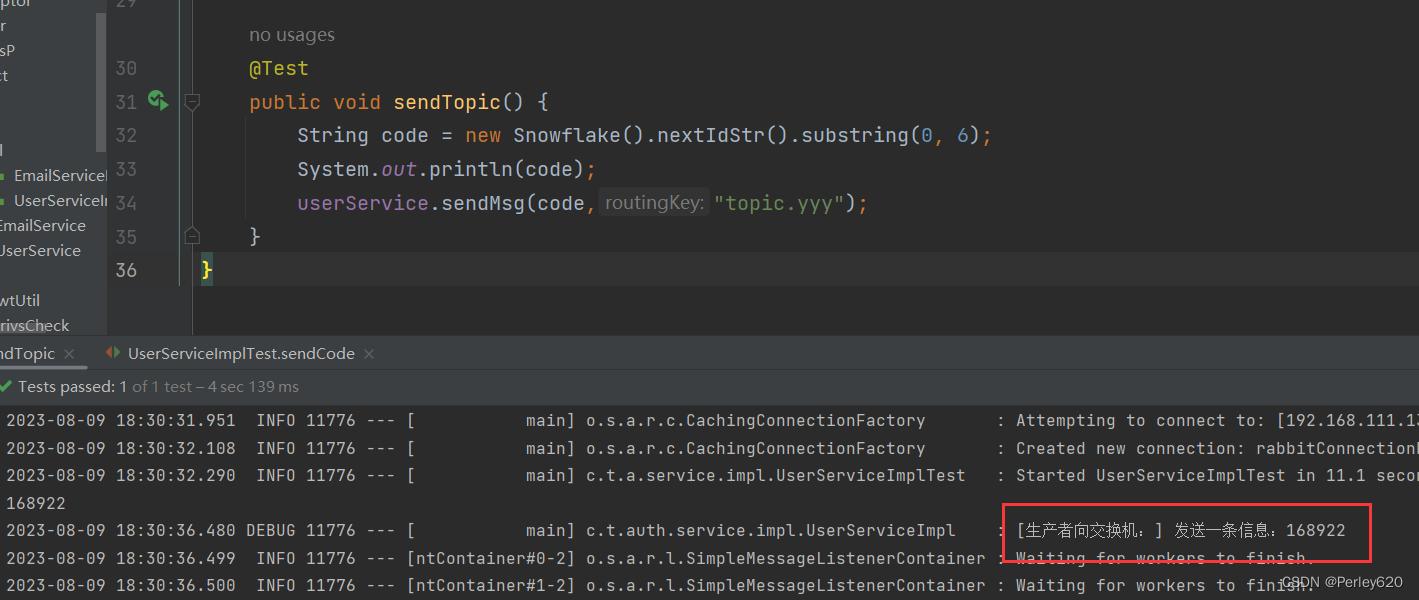Open JwtUtil class in project tree
1419x600 pixels.
(20, 300)
